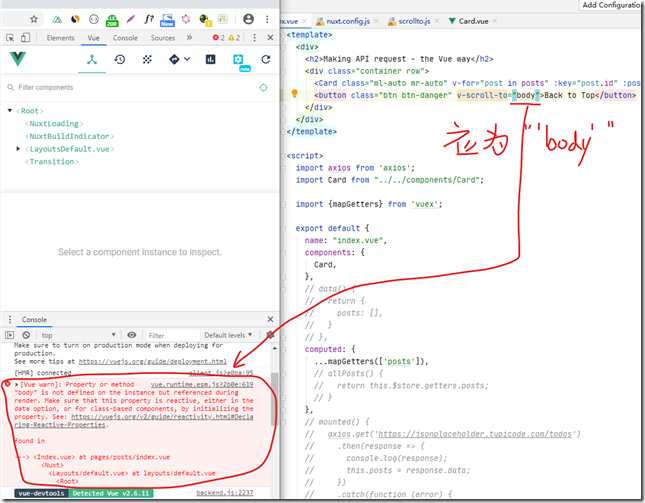Open the Performance chart icon

(x=211, y=60)
